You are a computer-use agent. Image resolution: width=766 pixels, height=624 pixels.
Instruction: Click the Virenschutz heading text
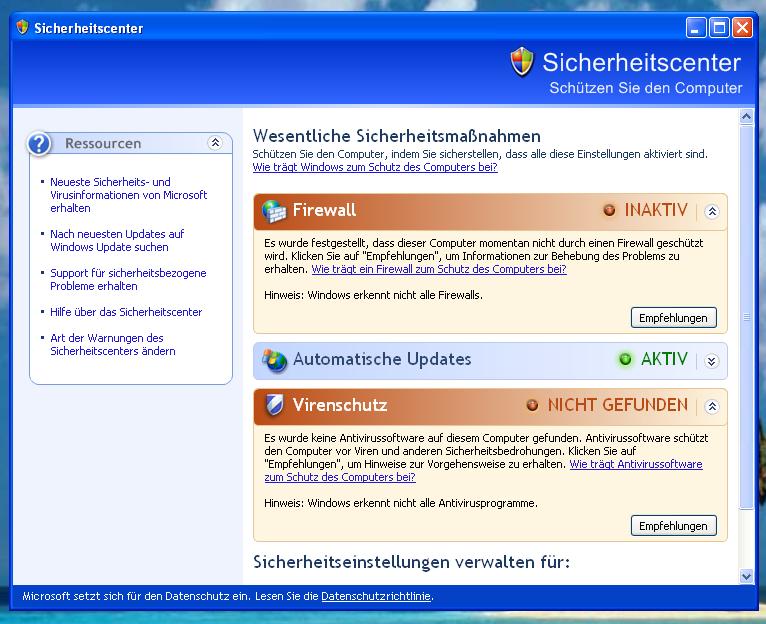tap(340, 405)
